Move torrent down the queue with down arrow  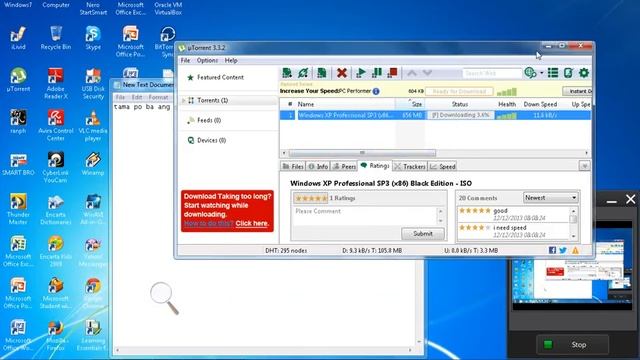[x=427, y=73]
